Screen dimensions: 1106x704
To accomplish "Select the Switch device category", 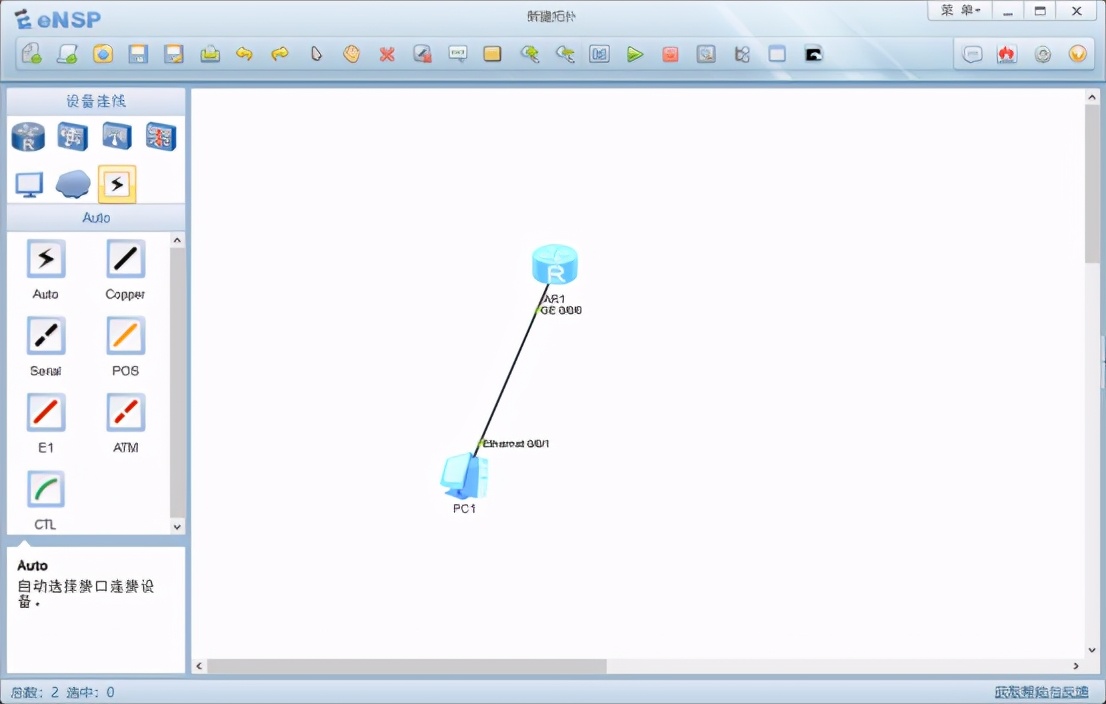I will point(73,137).
